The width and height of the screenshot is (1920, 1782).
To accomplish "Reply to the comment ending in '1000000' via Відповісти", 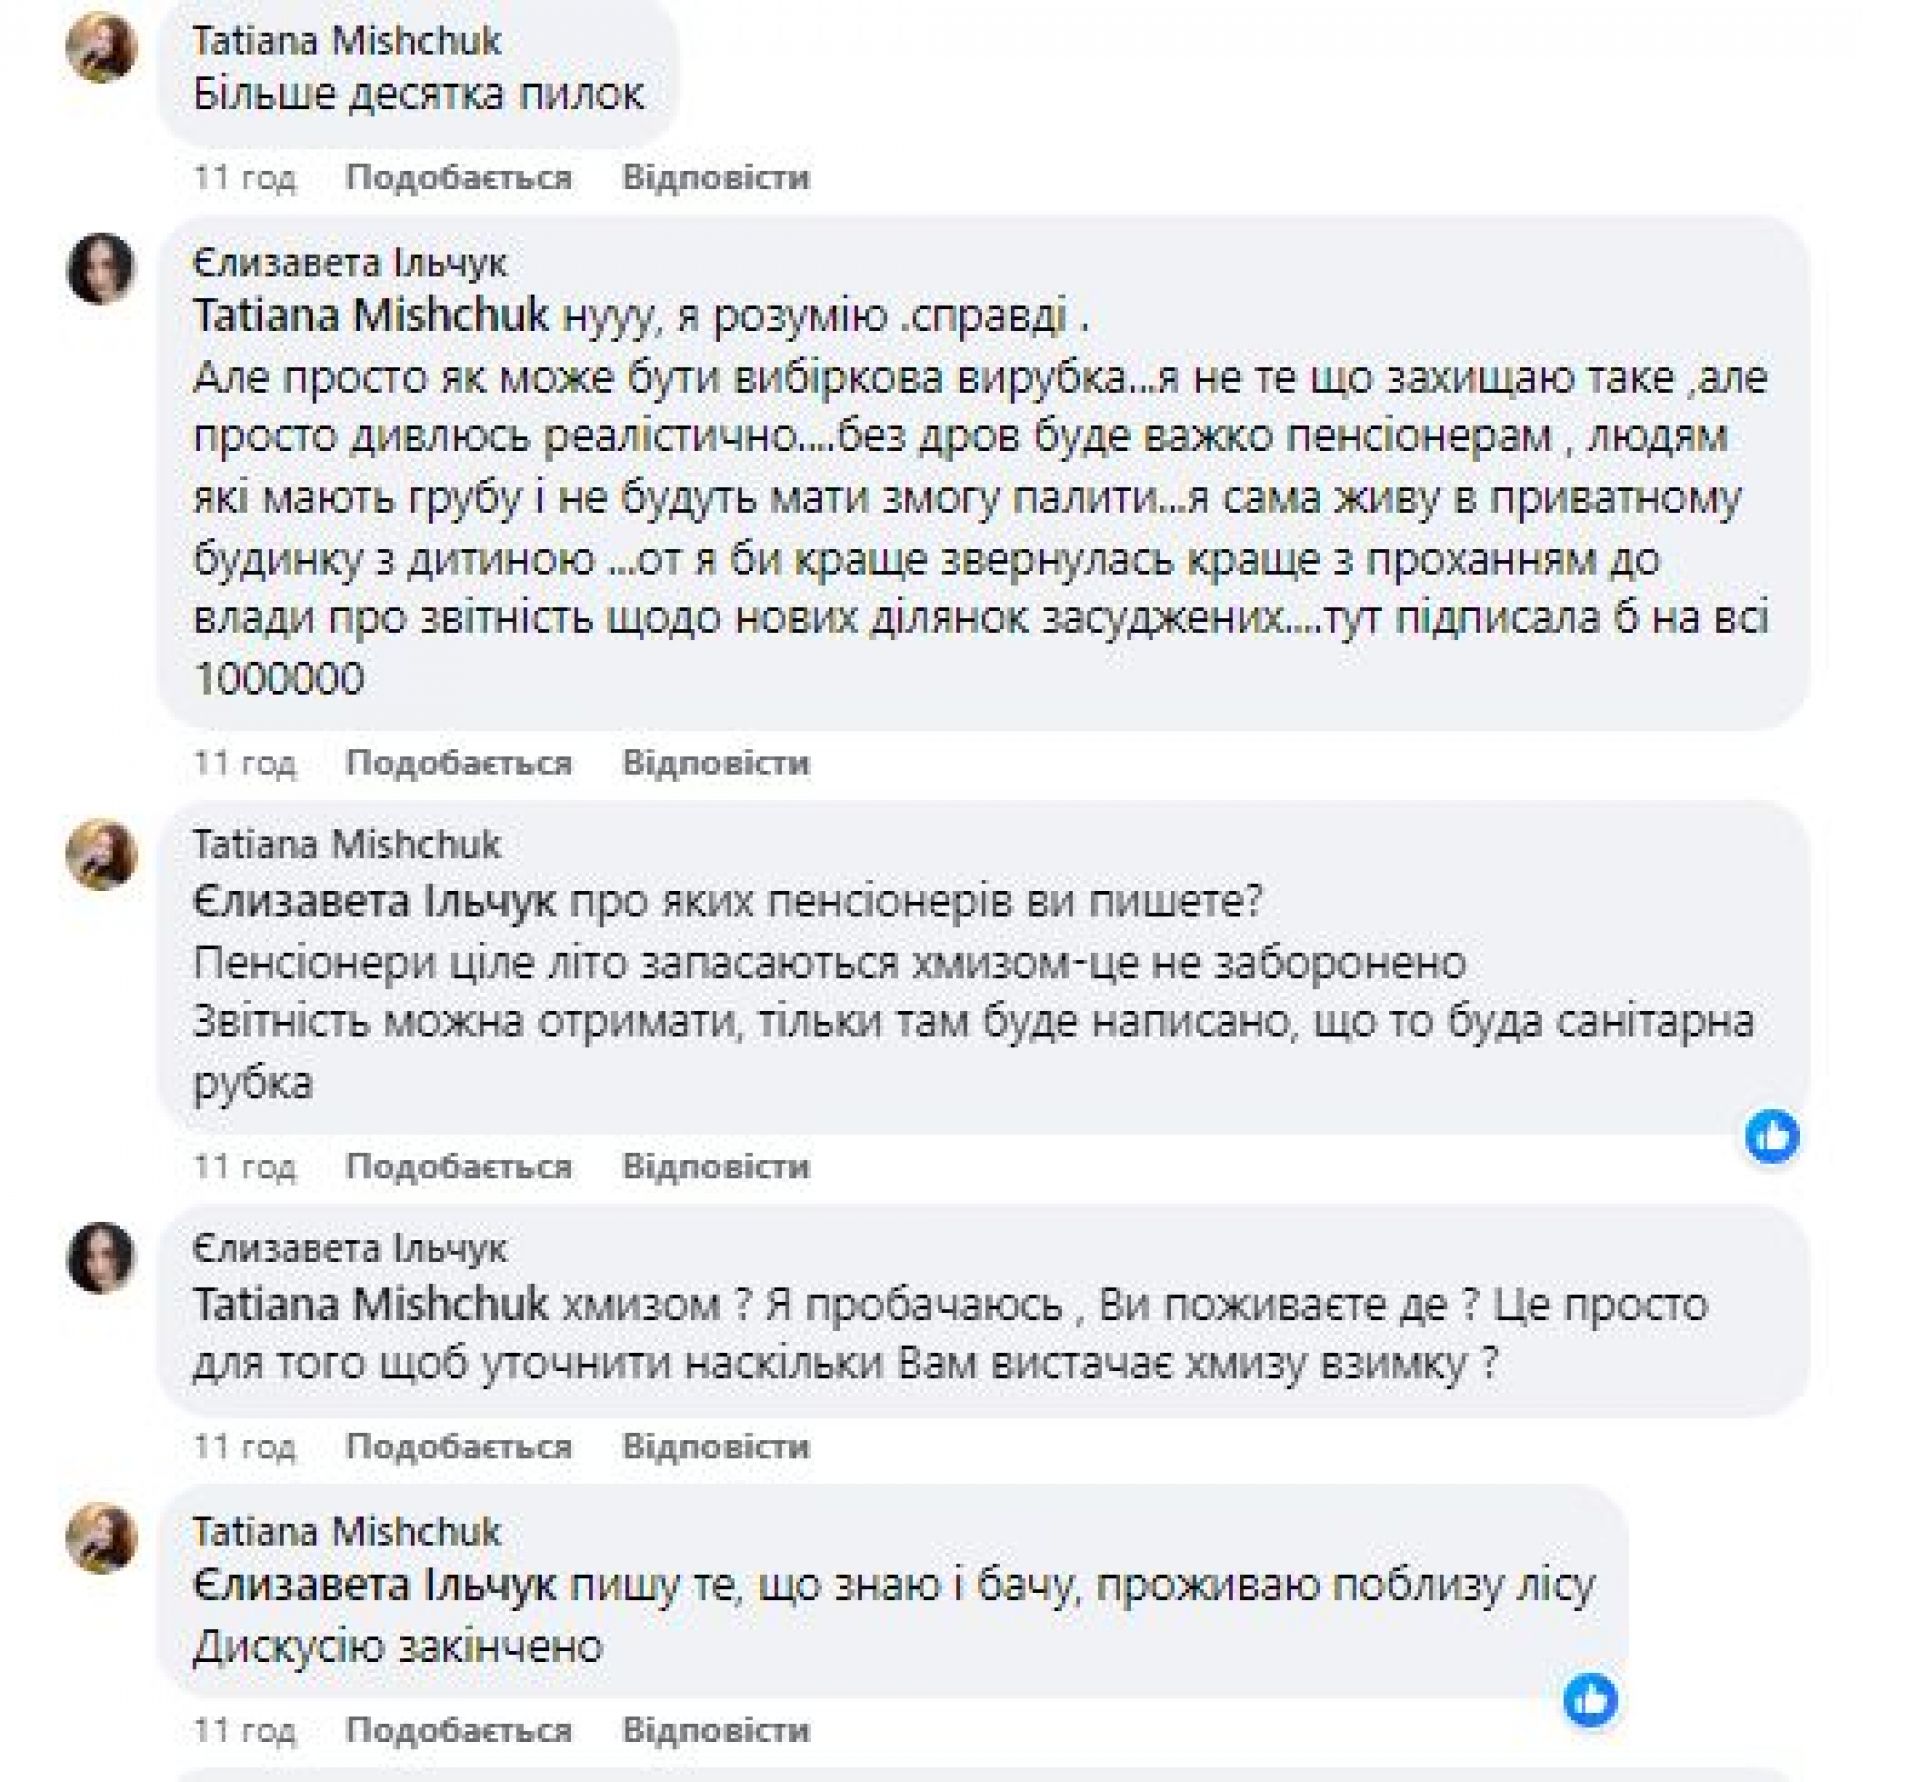I will pyautogui.click(x=715, y=763).
